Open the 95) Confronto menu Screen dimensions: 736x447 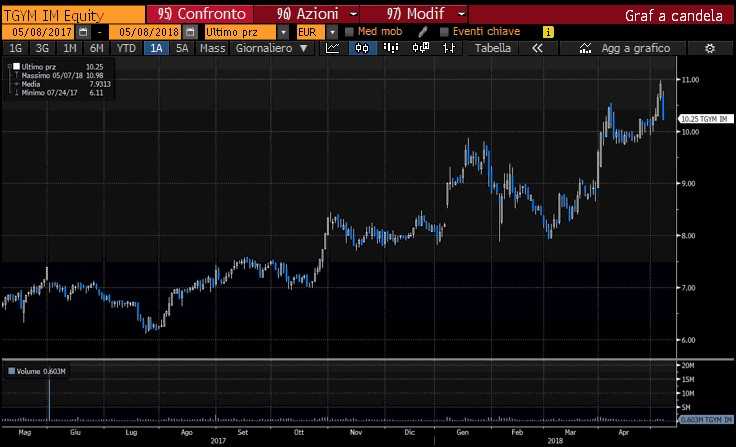tap(200, 14)
